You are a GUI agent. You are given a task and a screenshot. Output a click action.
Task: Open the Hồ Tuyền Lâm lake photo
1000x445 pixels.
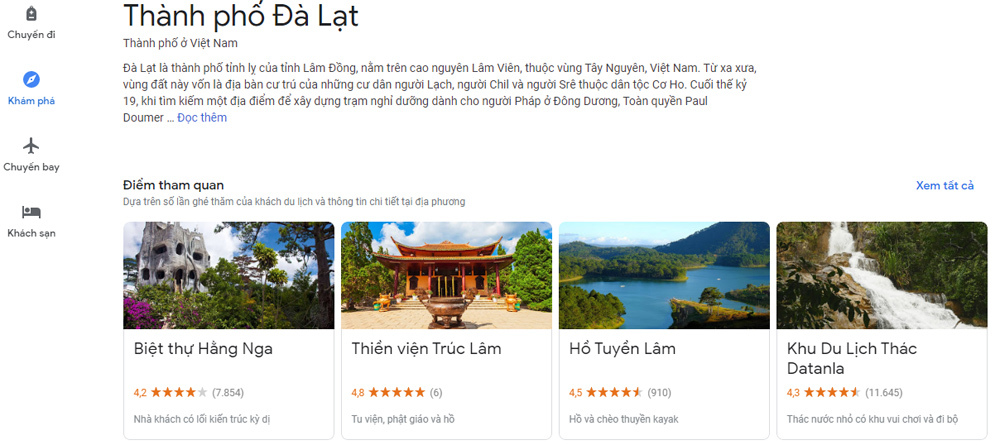pyautogui.click(x=664, y=275)
